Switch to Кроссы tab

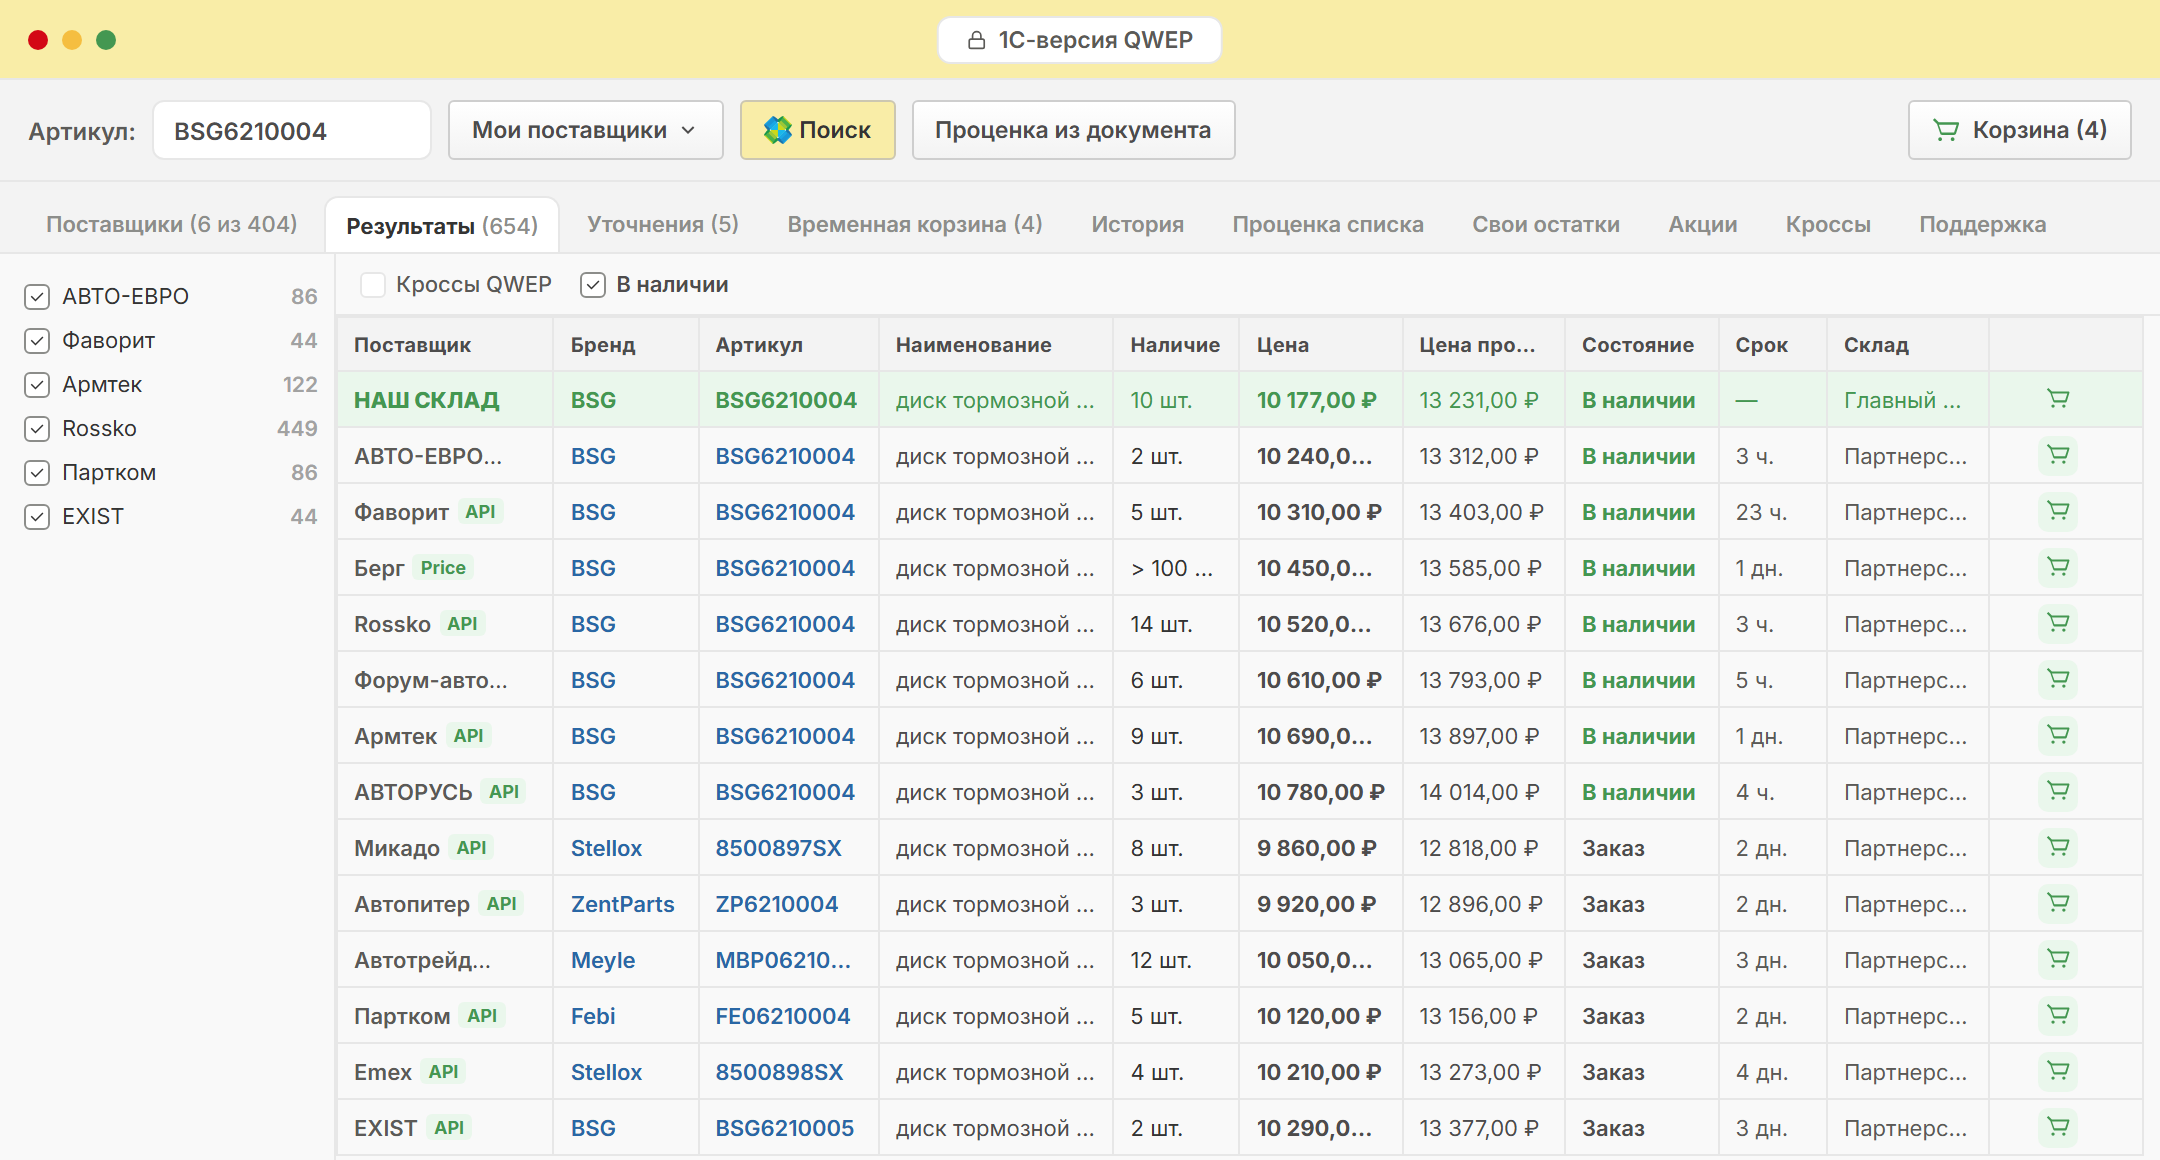tap(1828, 224)
